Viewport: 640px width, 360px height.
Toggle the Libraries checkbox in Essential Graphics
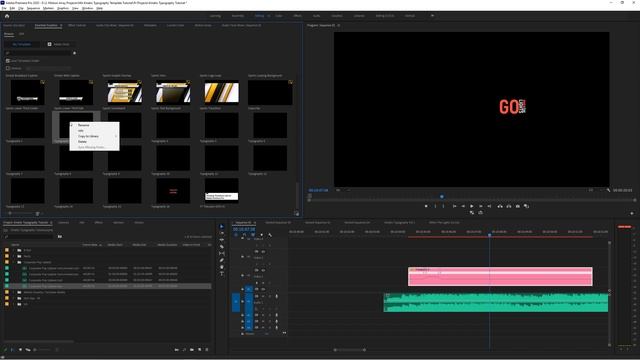(x=8, y=68)
